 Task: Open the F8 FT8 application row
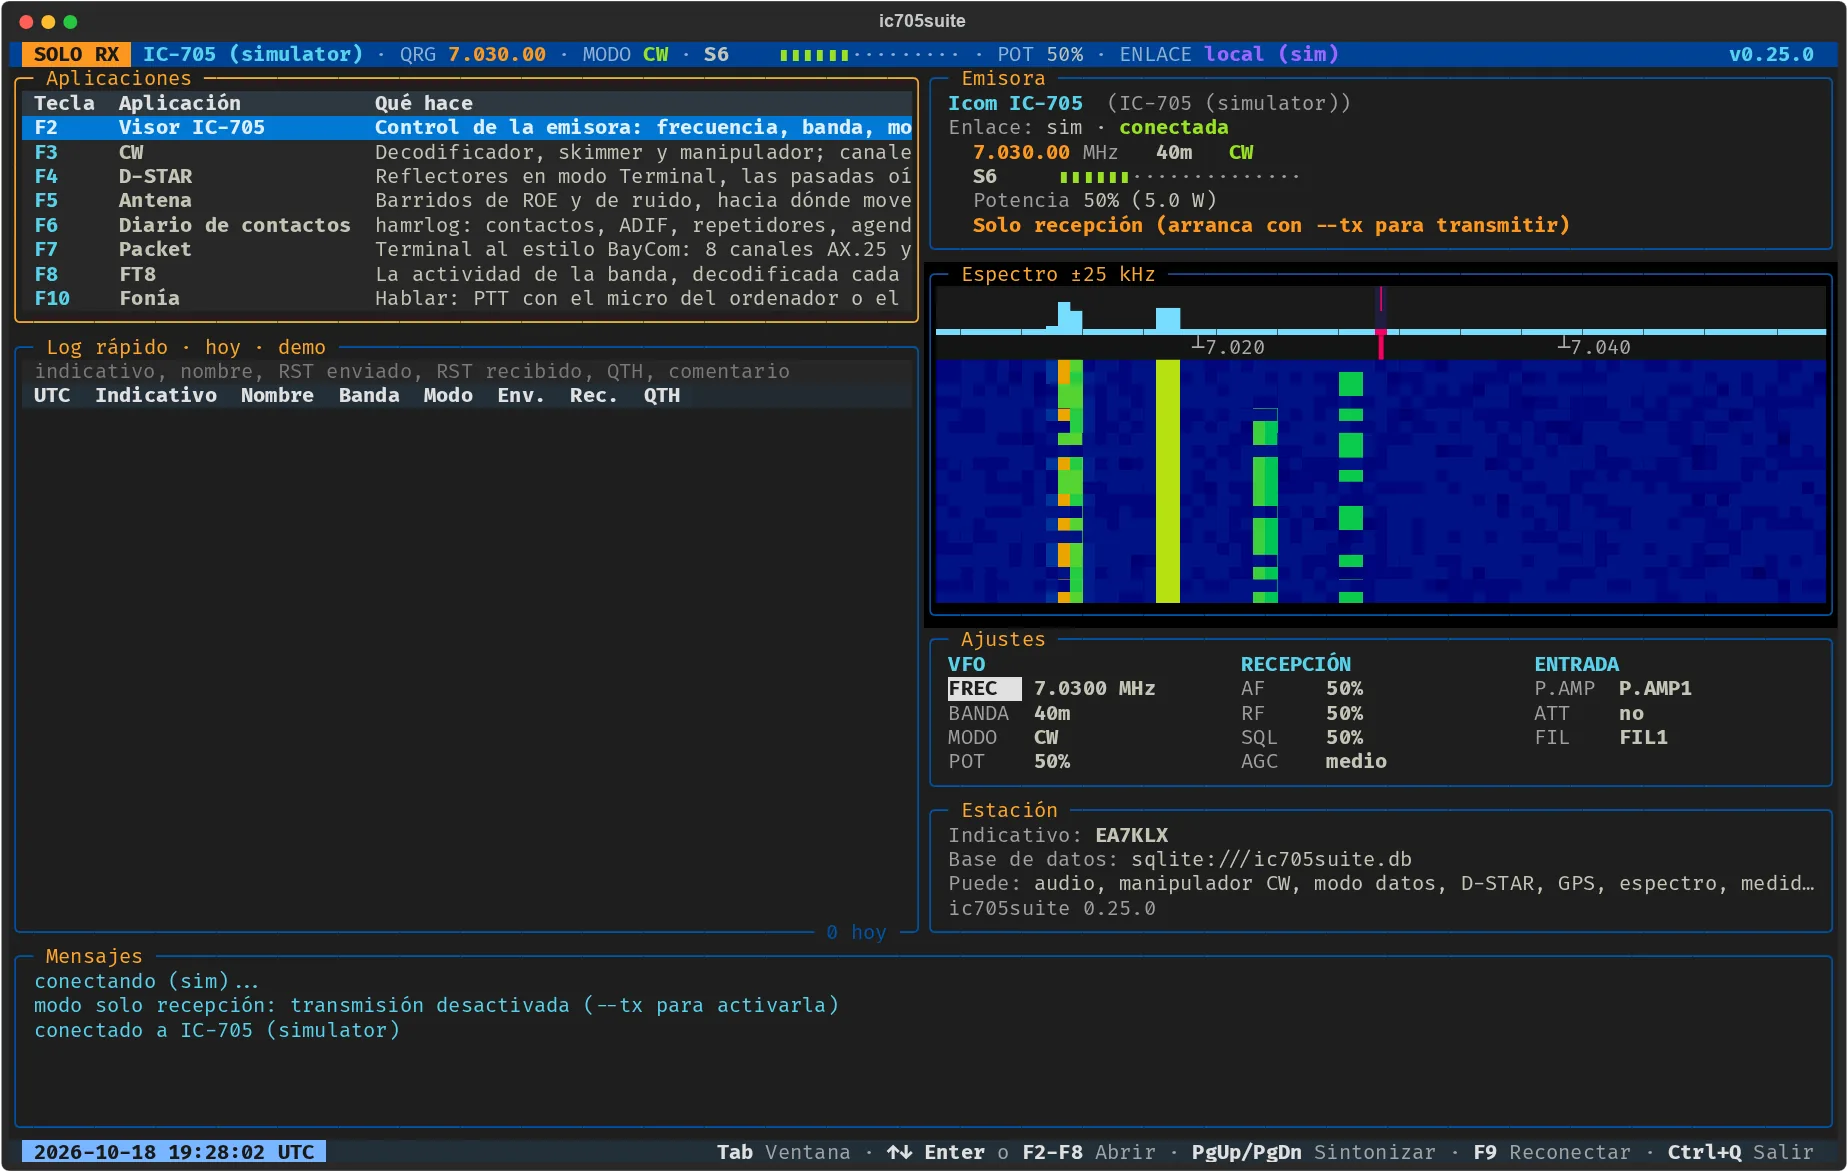(x=467, y=274)
